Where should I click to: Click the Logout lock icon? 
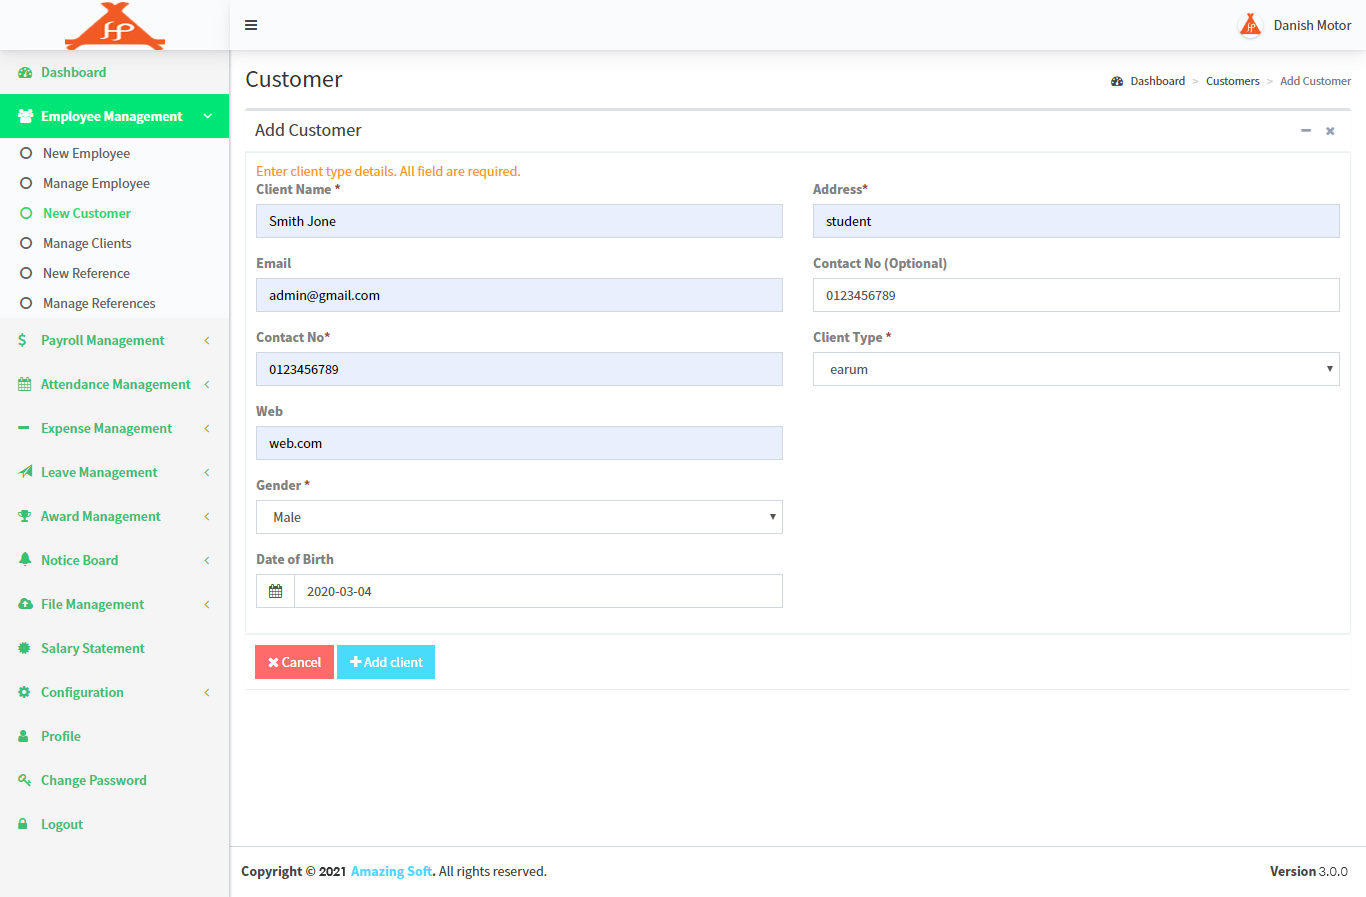[23, 824]
